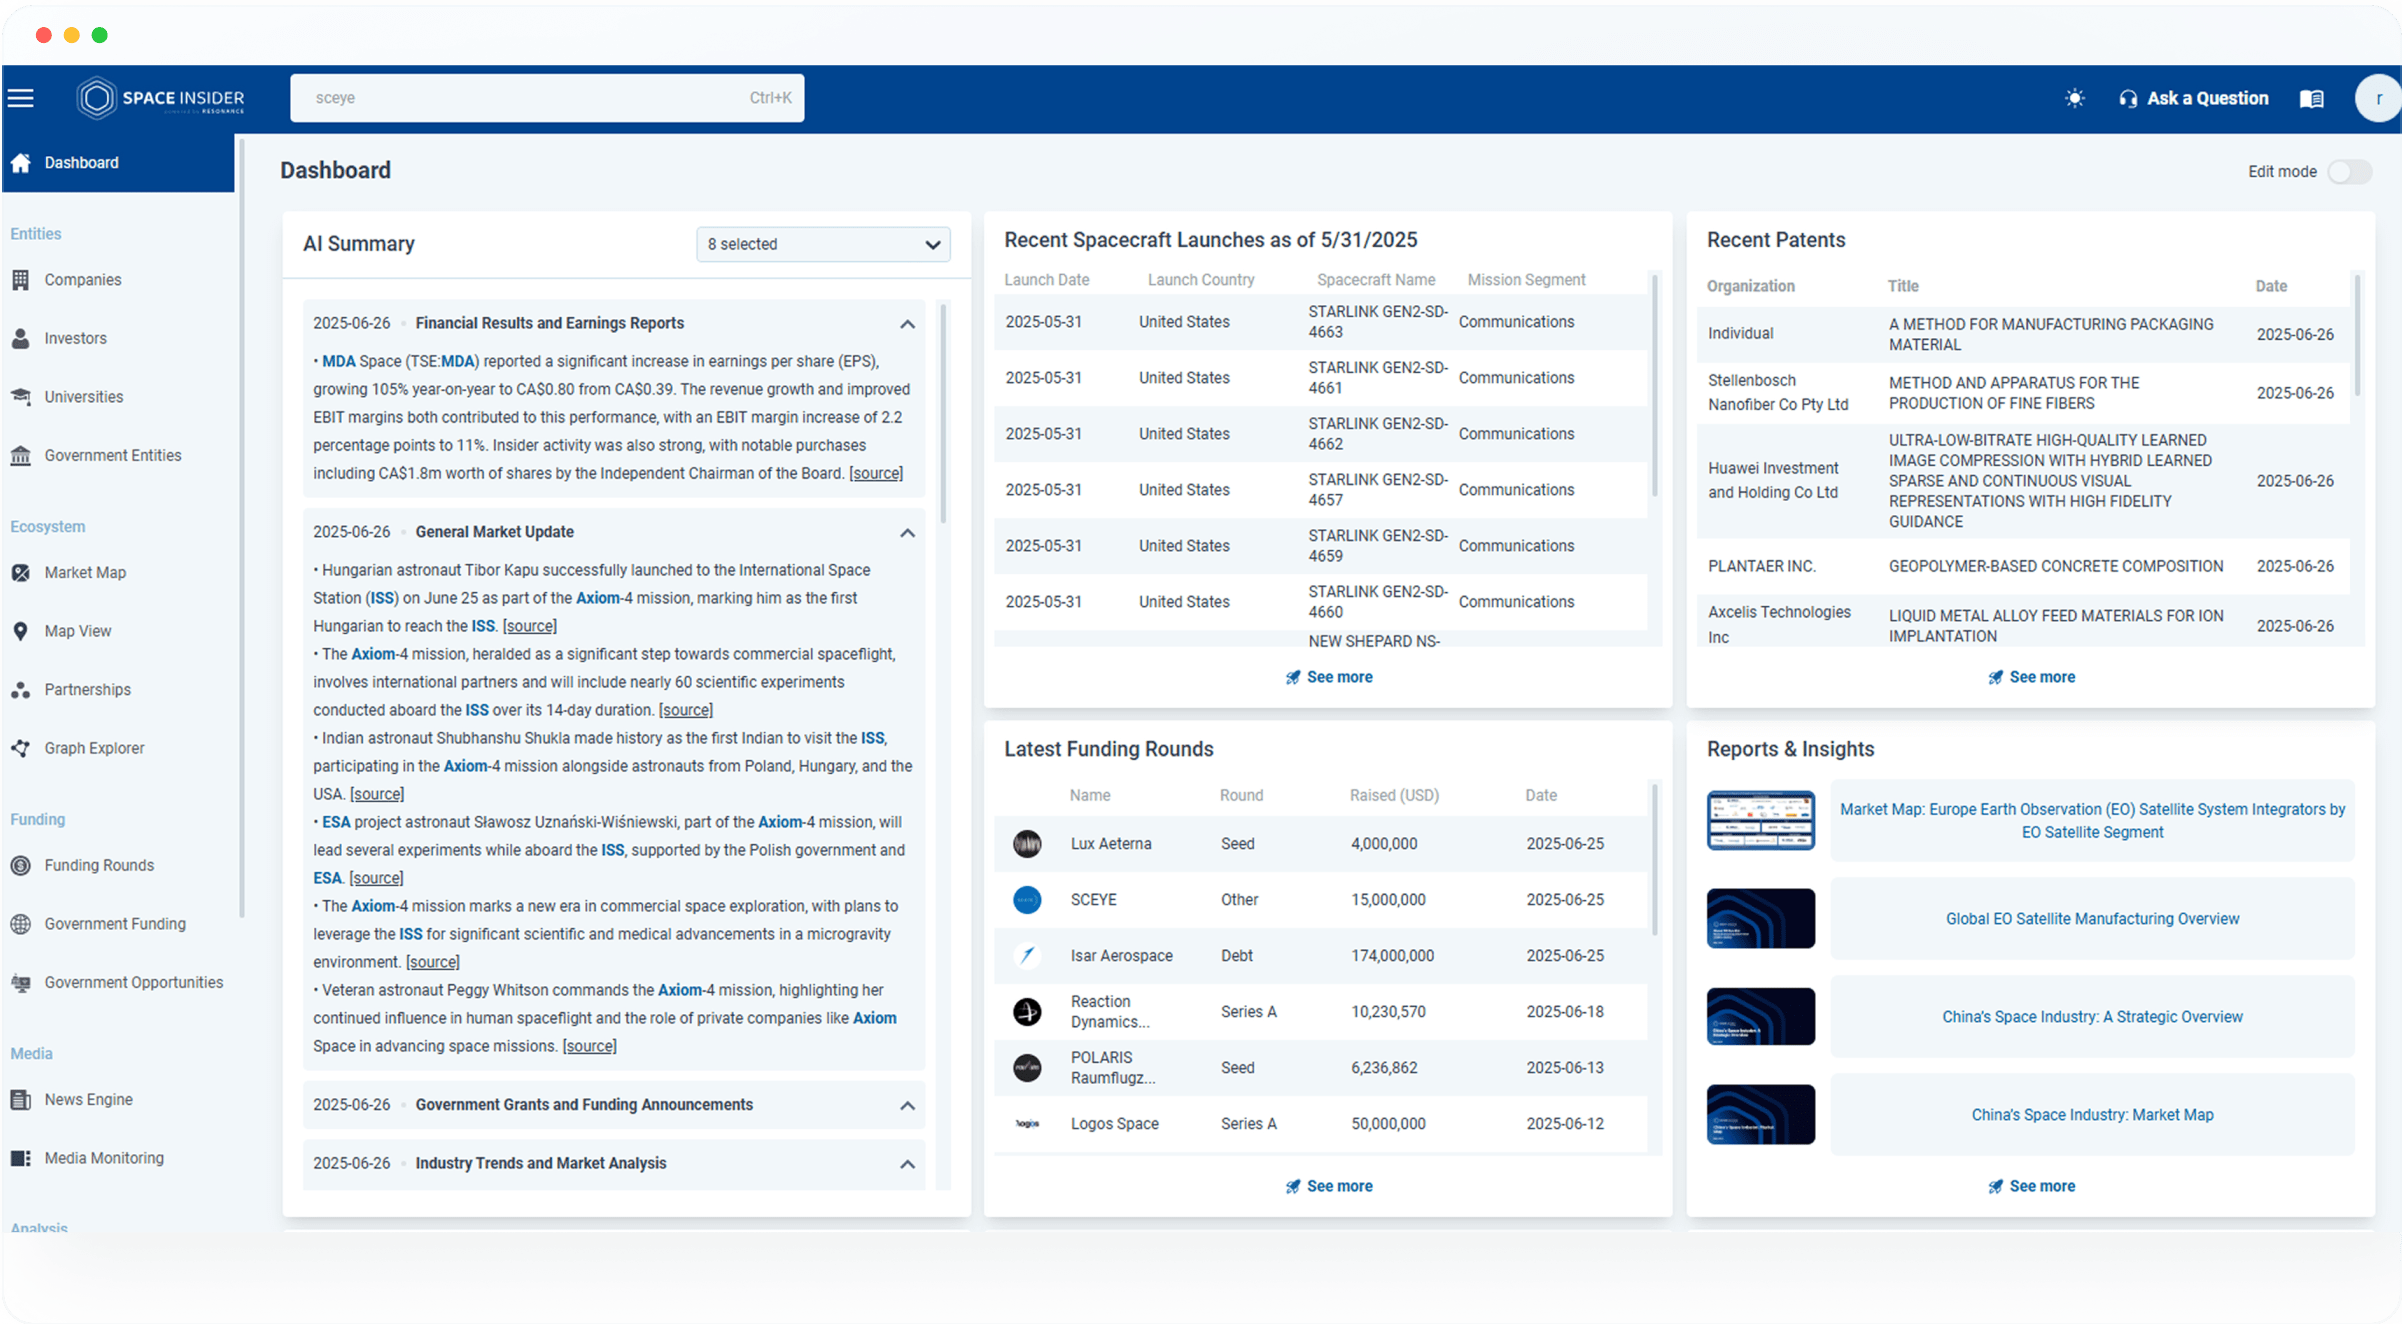2402x1324 pixels.
Task: Open Funding Rounds from the sidebar
Action: click(99, 865)
